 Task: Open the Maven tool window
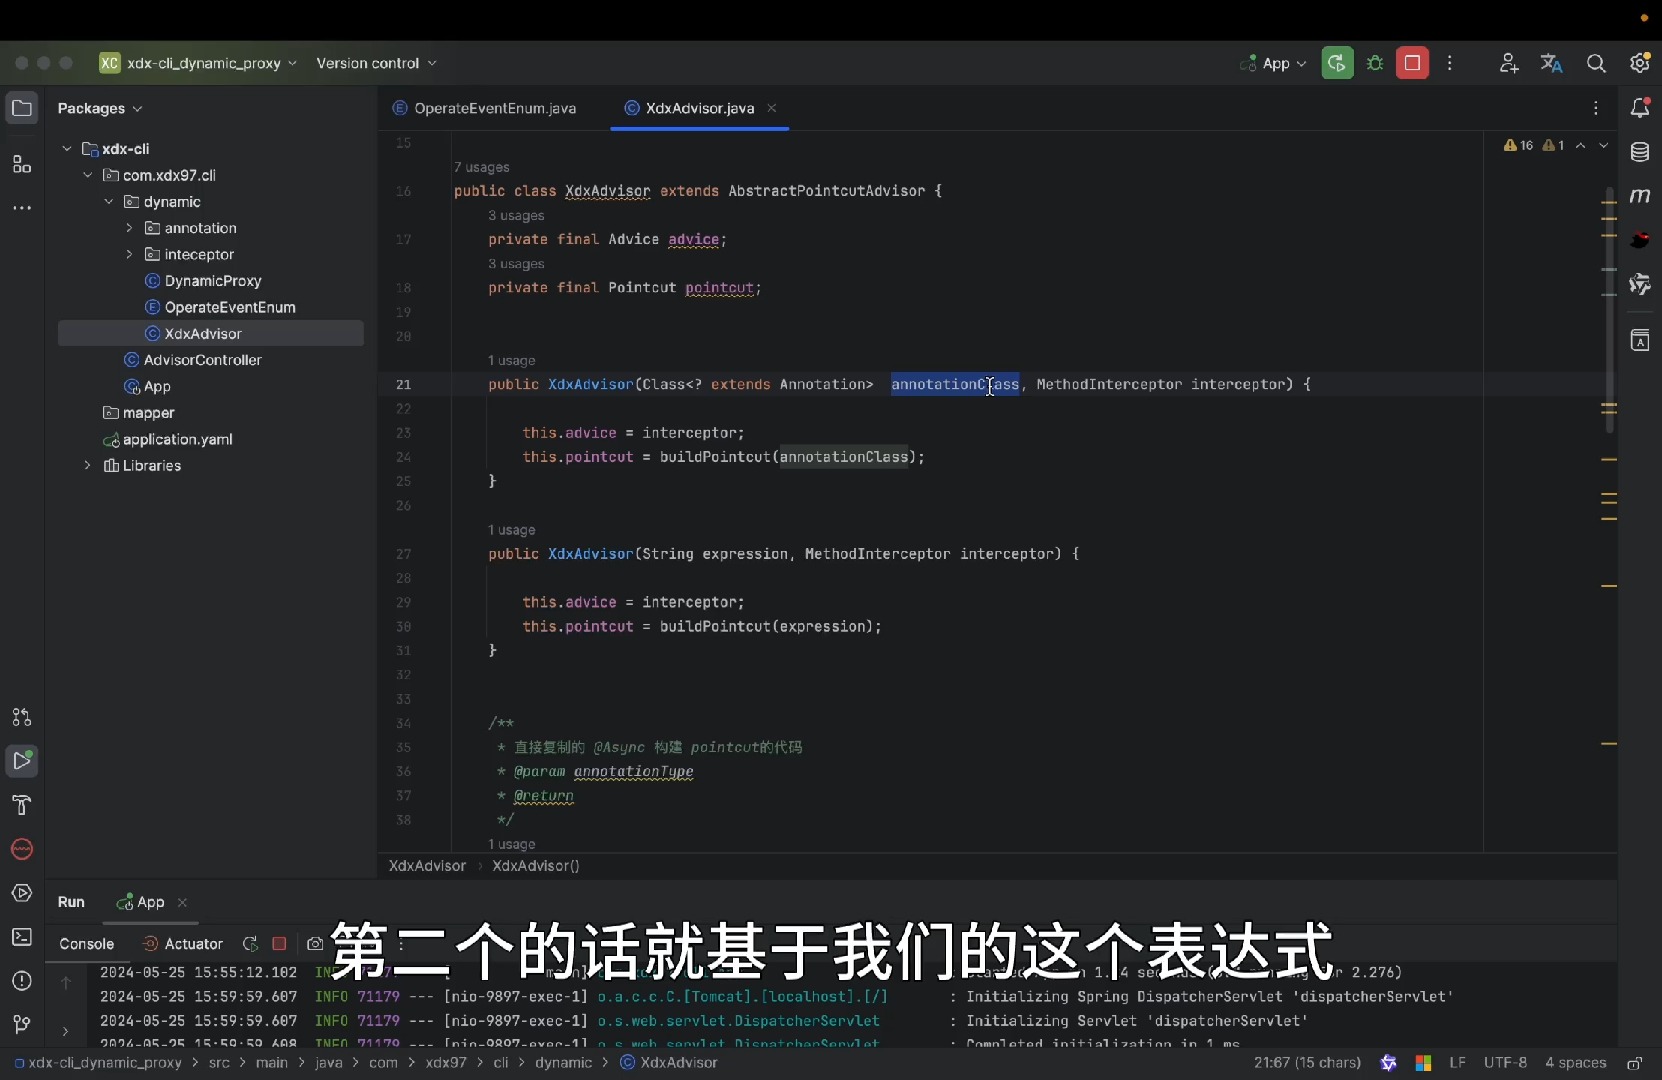point(1640,196)
